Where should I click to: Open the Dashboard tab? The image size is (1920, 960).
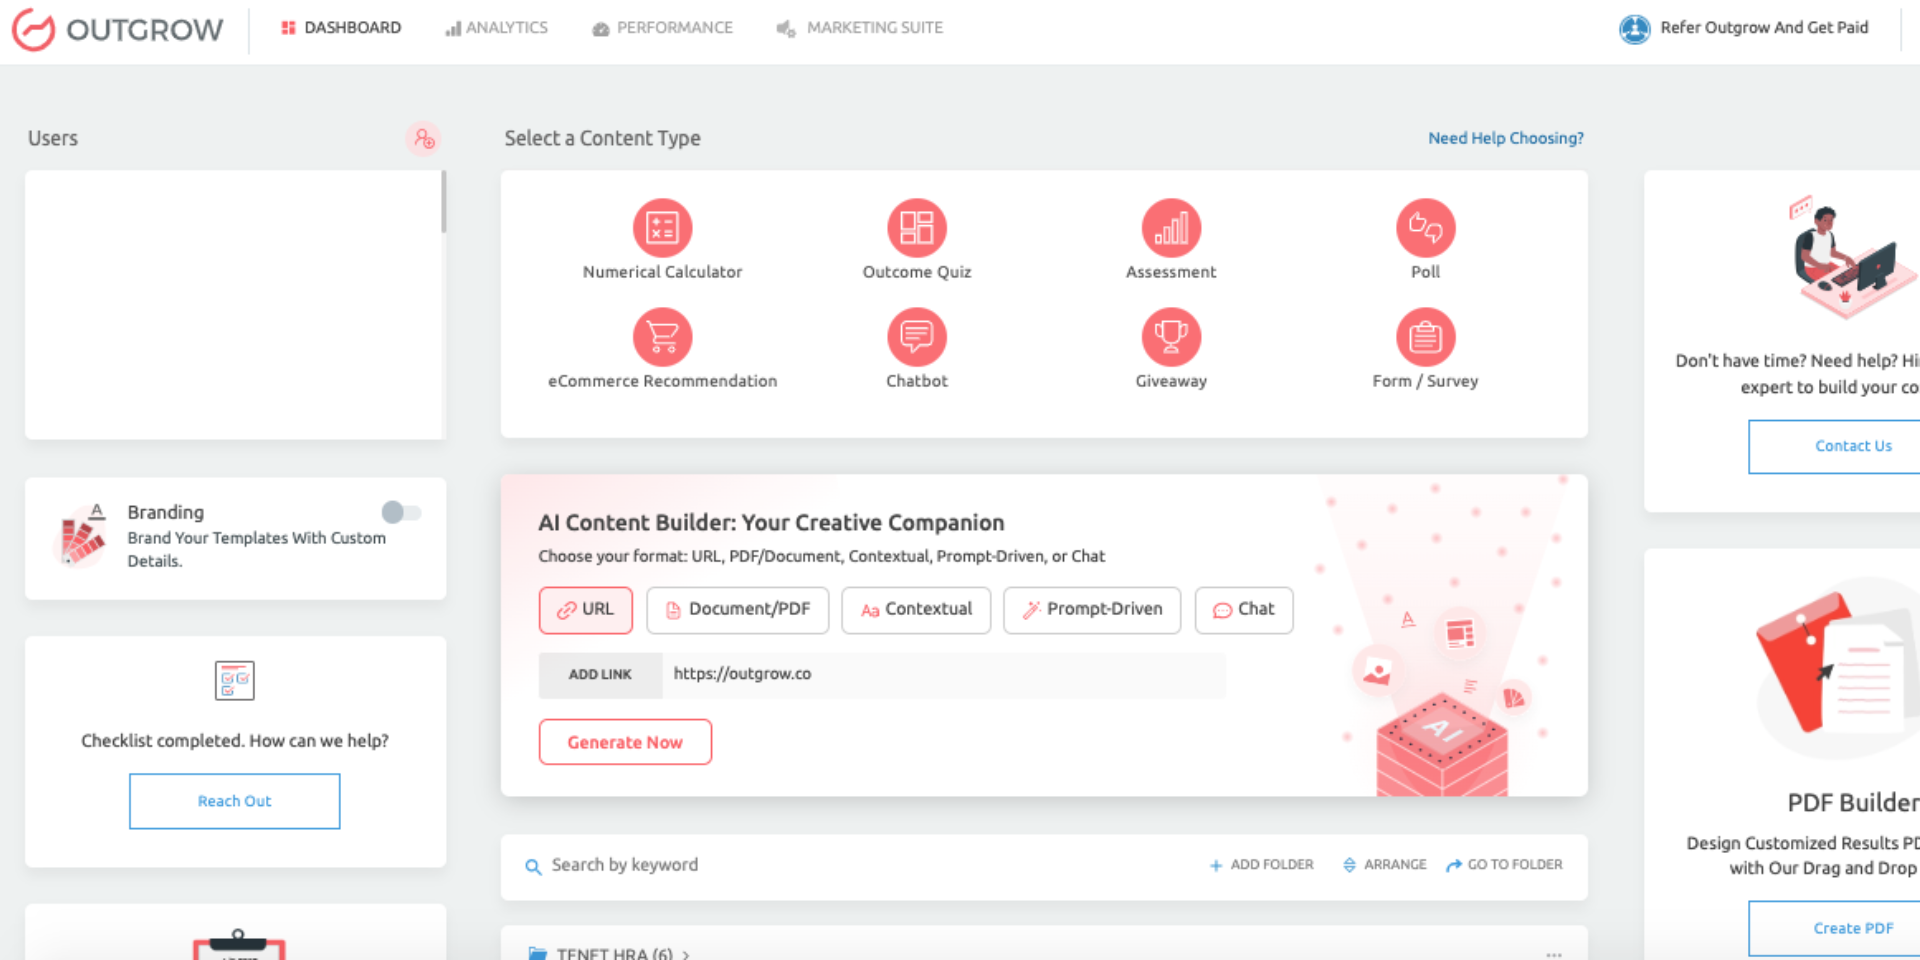[x=341, y=28]
